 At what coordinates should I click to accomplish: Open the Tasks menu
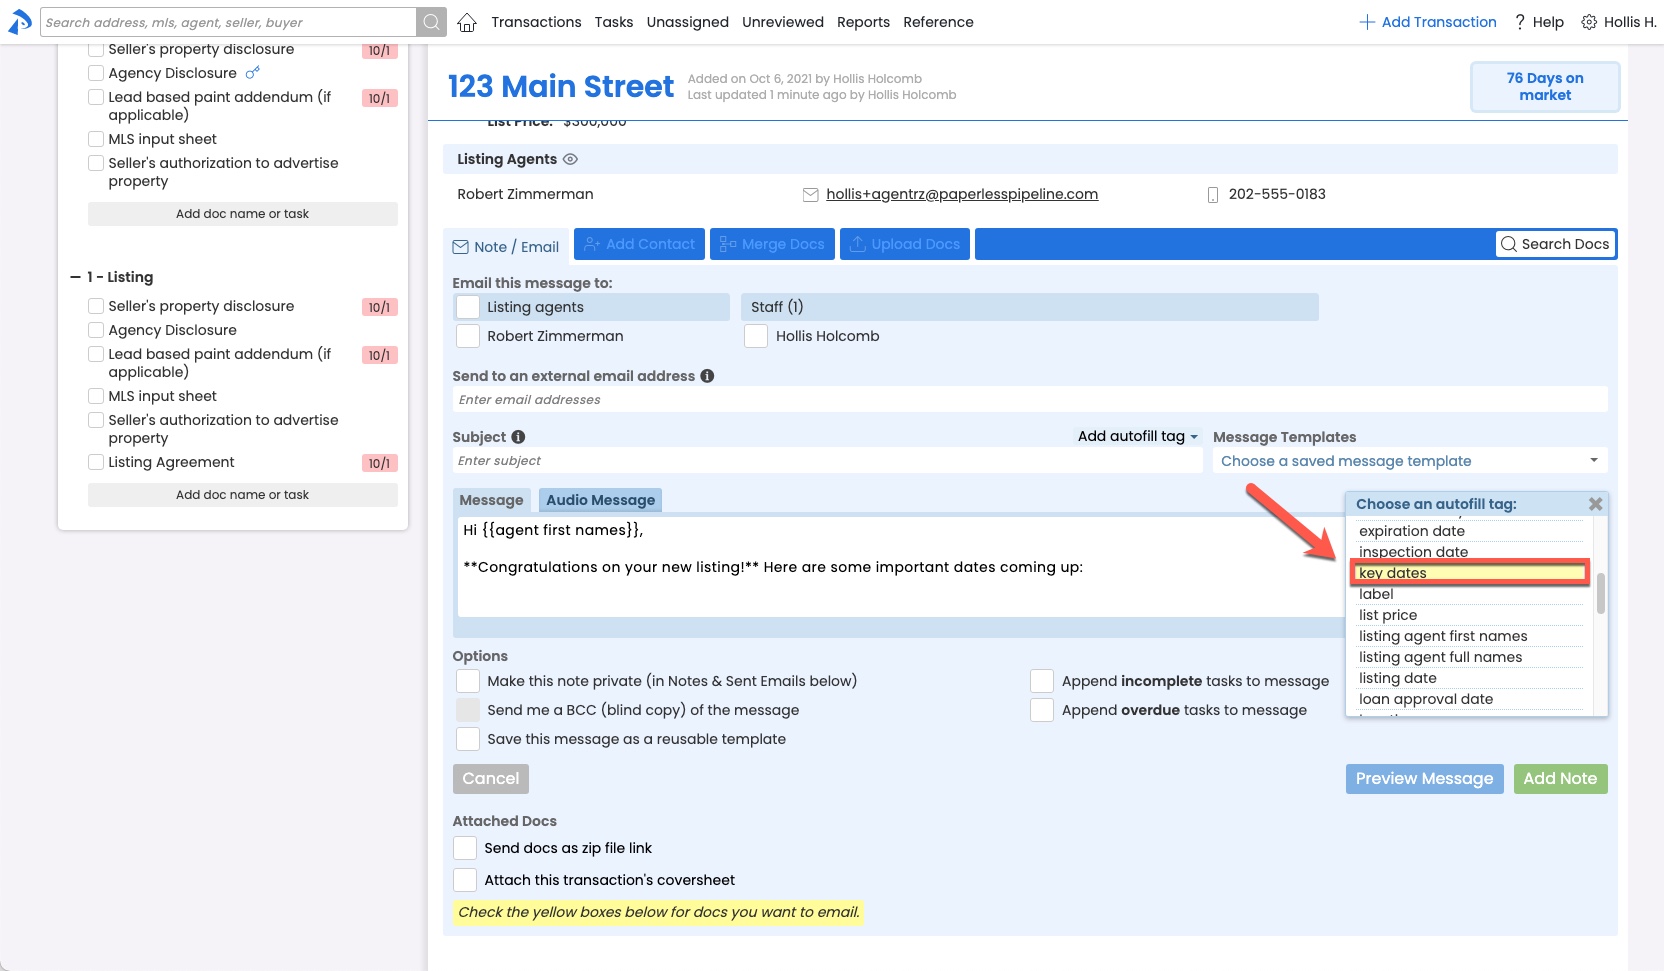point(614,22)
